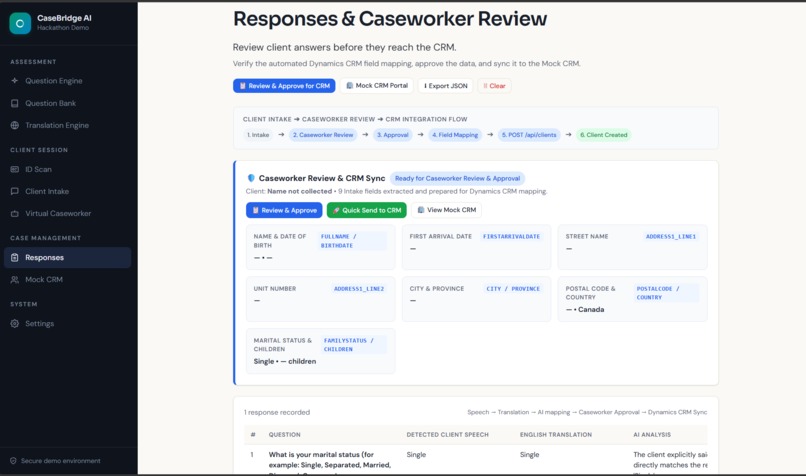This screenshot has height=476, width=806.
Task: Click the red Clear button
Action: [494, 86]
